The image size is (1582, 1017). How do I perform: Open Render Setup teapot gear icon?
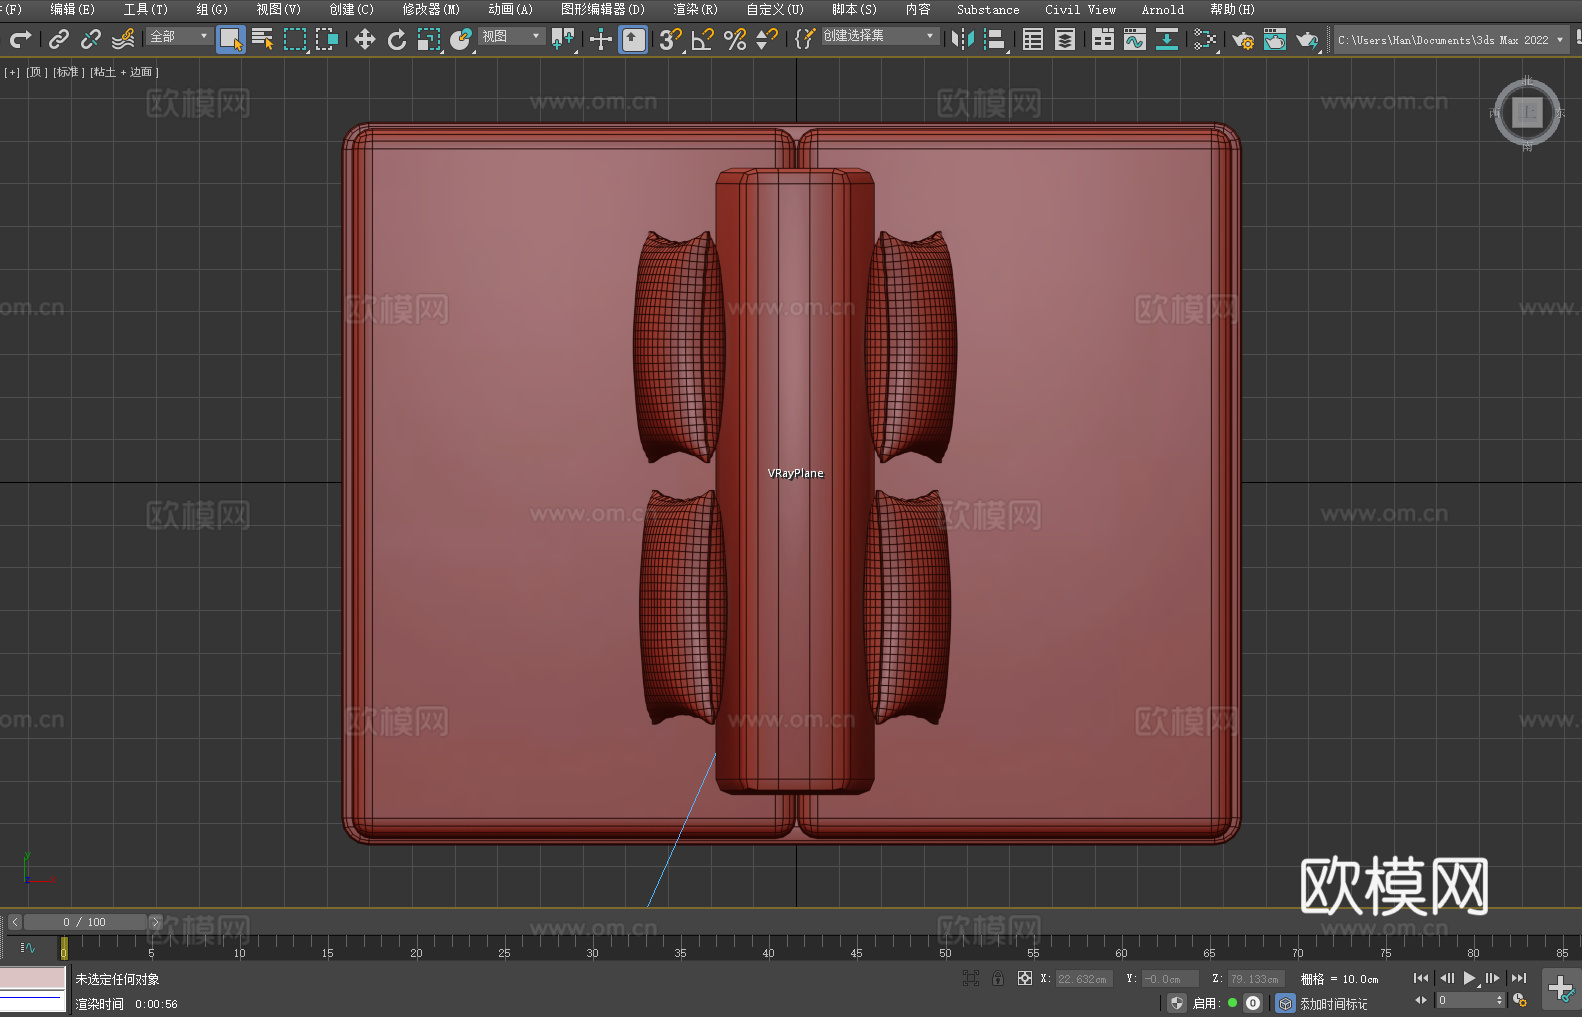point(1242,39)
